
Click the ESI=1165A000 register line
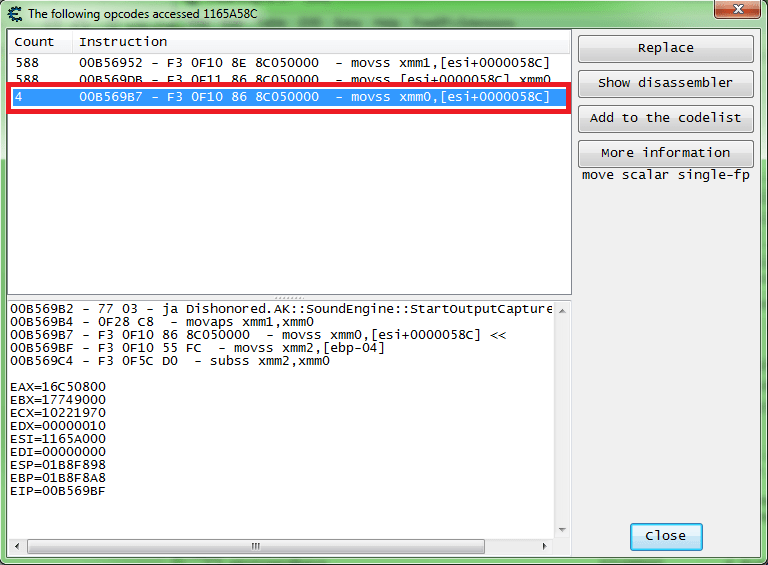pyautogui.click(x=58, y=439)
